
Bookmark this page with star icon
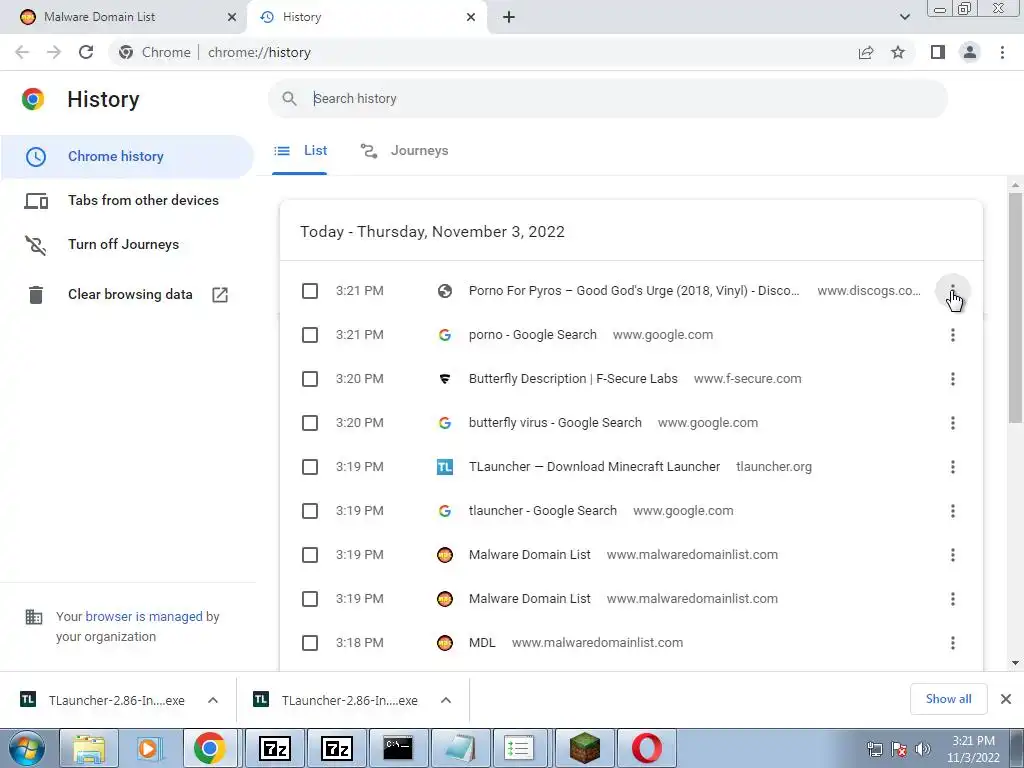point(898,52)
